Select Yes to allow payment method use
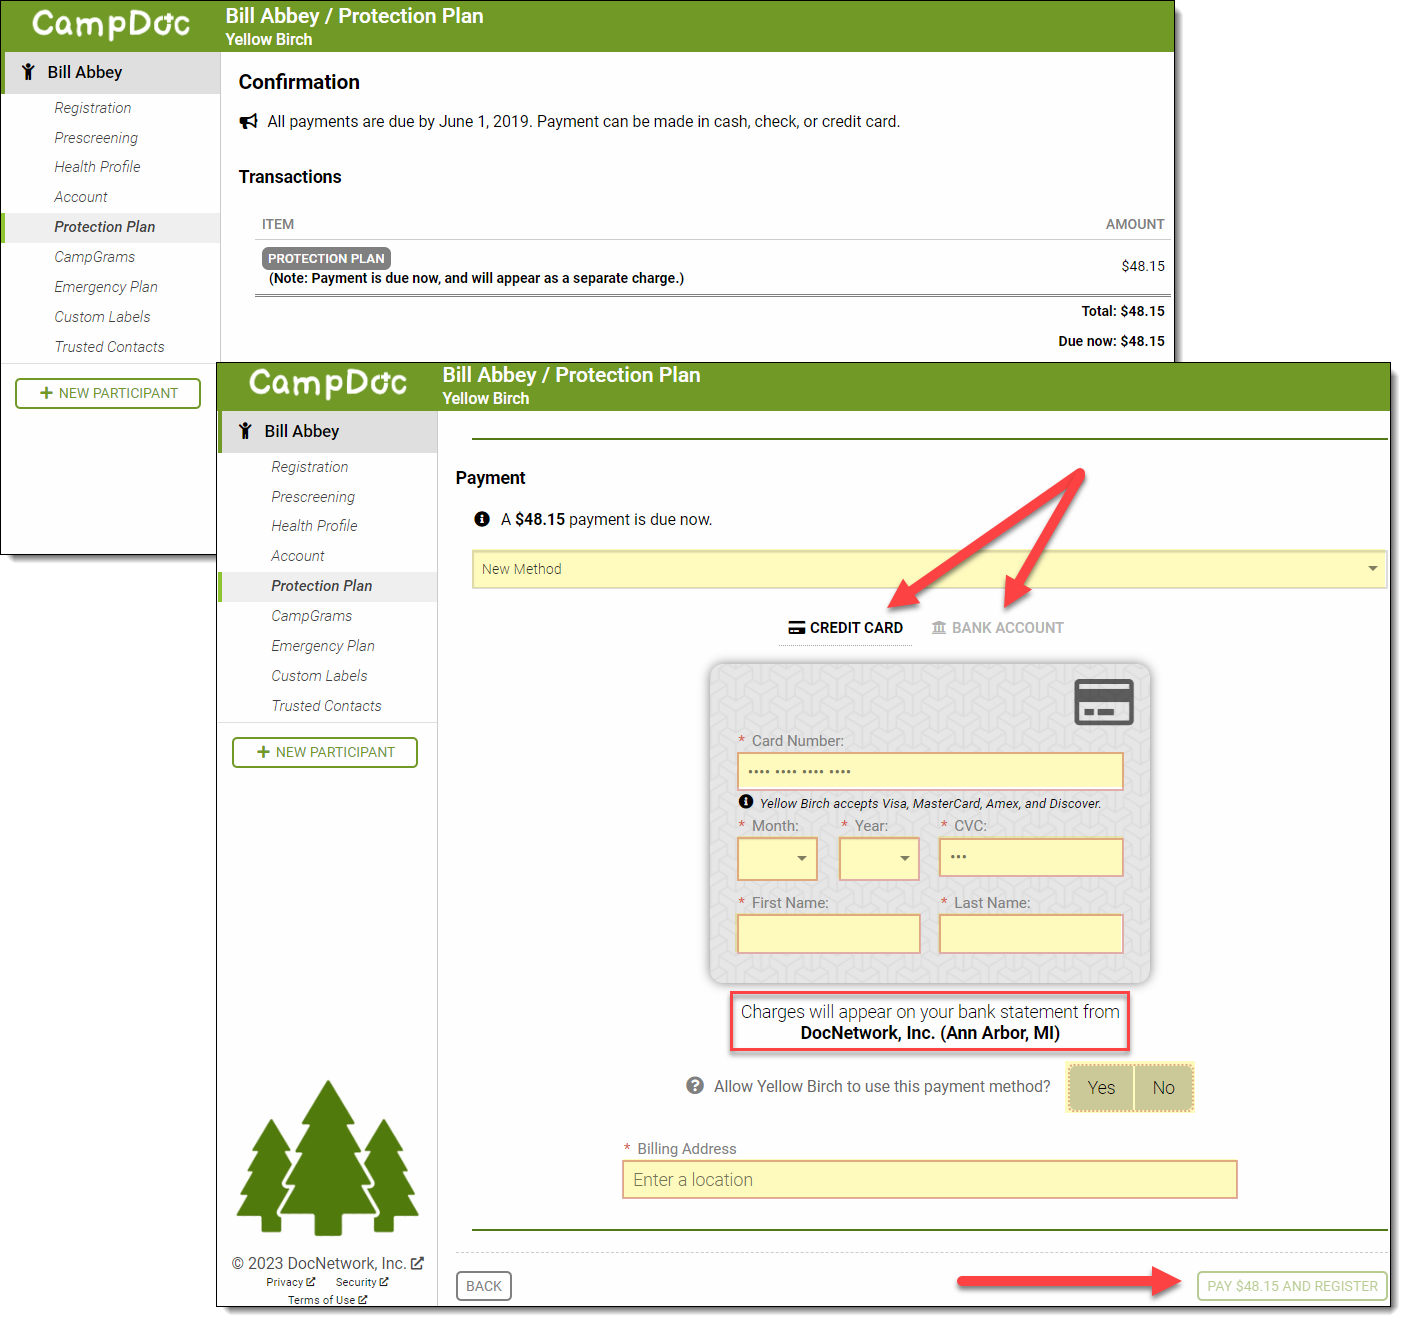 [1101, 1088]
